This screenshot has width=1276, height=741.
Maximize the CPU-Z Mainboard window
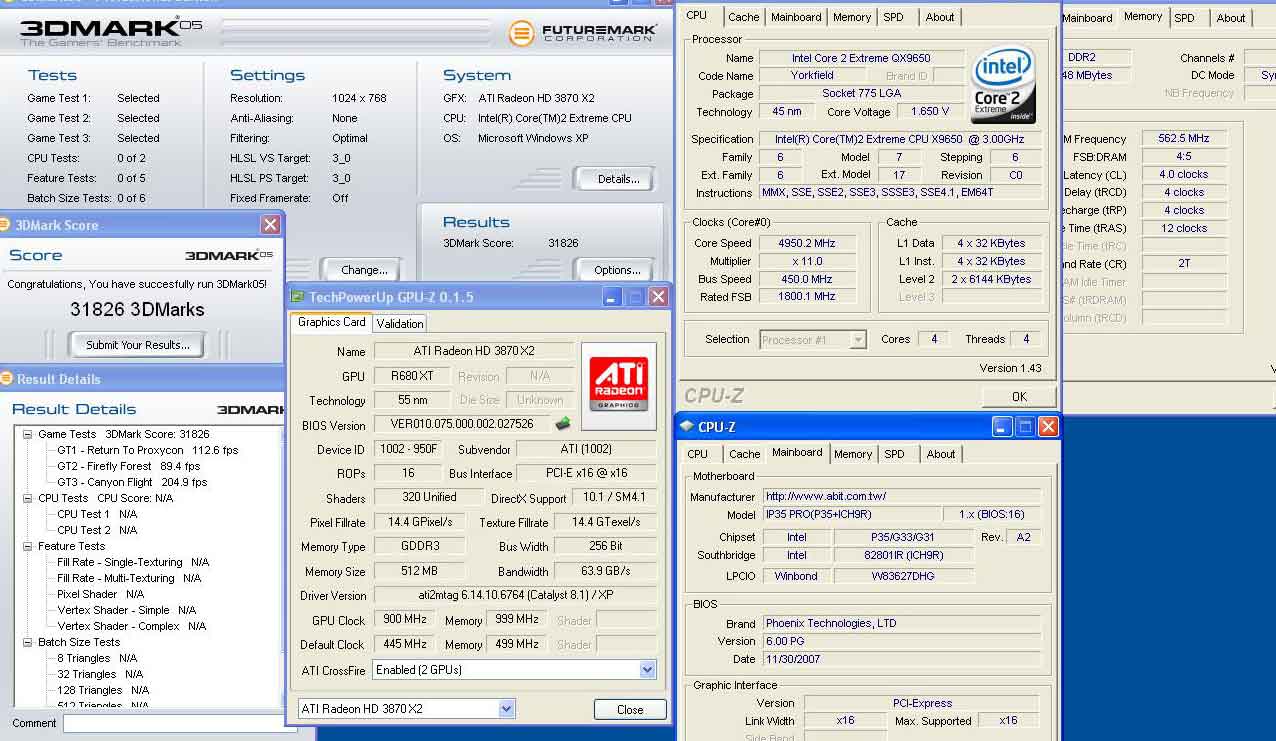click(x=1025, y=427)
